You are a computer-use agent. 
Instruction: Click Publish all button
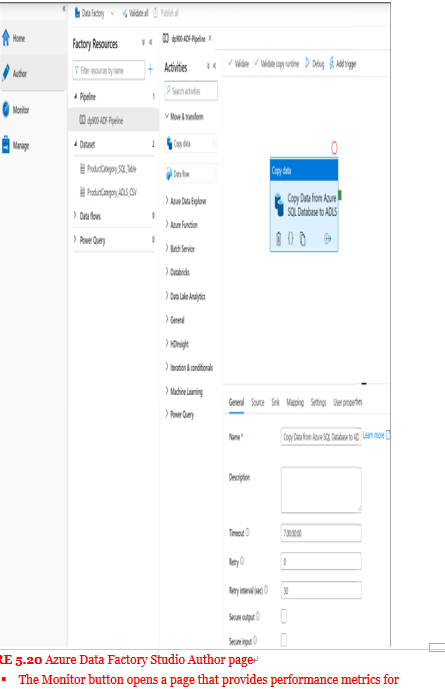click(x=166, y=13)
